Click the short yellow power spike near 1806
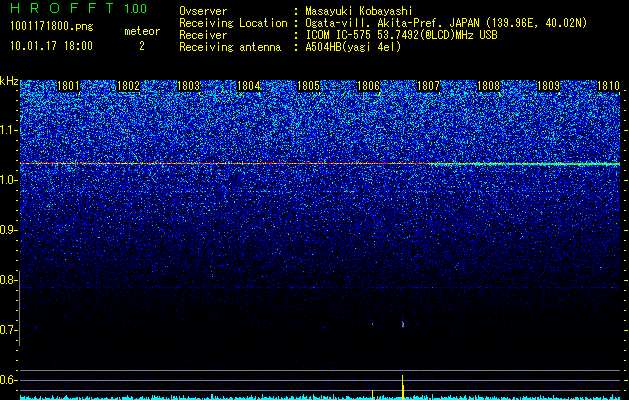Viewport: 629px width, 400px height. pos(373,394)
